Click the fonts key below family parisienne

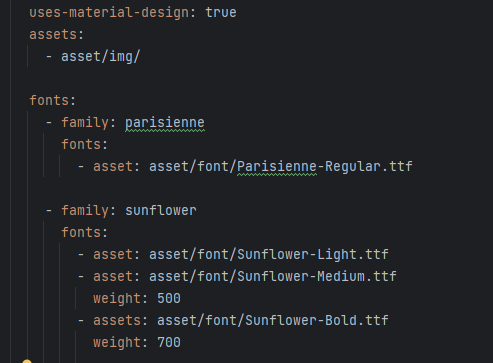[81, 144]
